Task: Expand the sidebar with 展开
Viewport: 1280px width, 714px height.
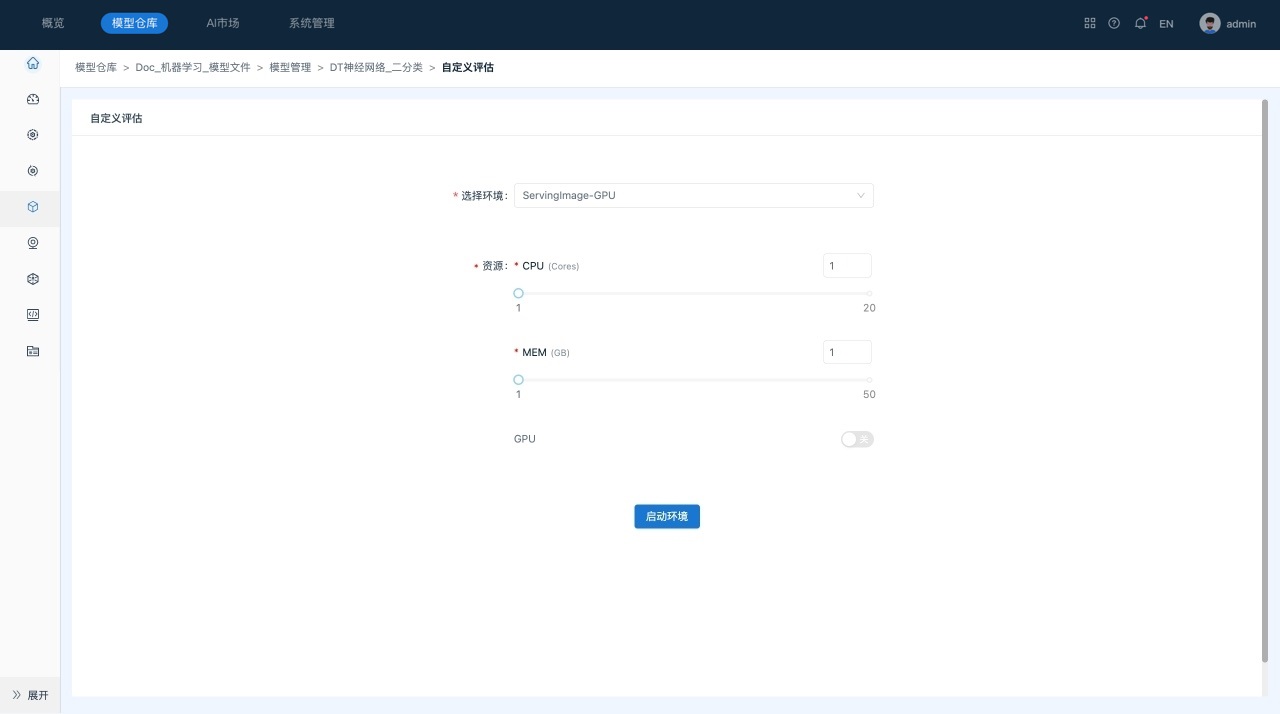Action: [30, 695]
